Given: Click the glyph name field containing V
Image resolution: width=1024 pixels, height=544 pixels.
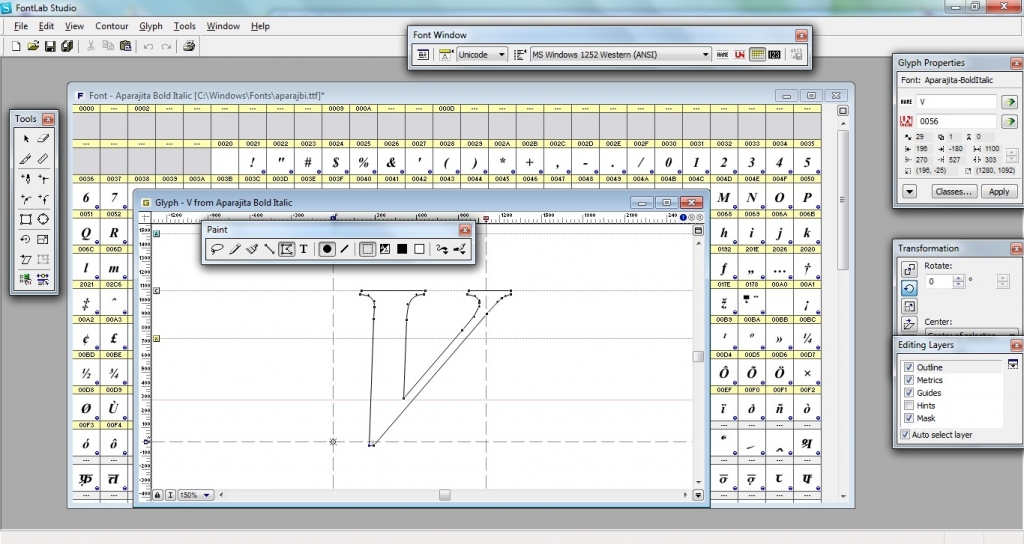Looking at the screenshot, I should (x=955, y=102).
